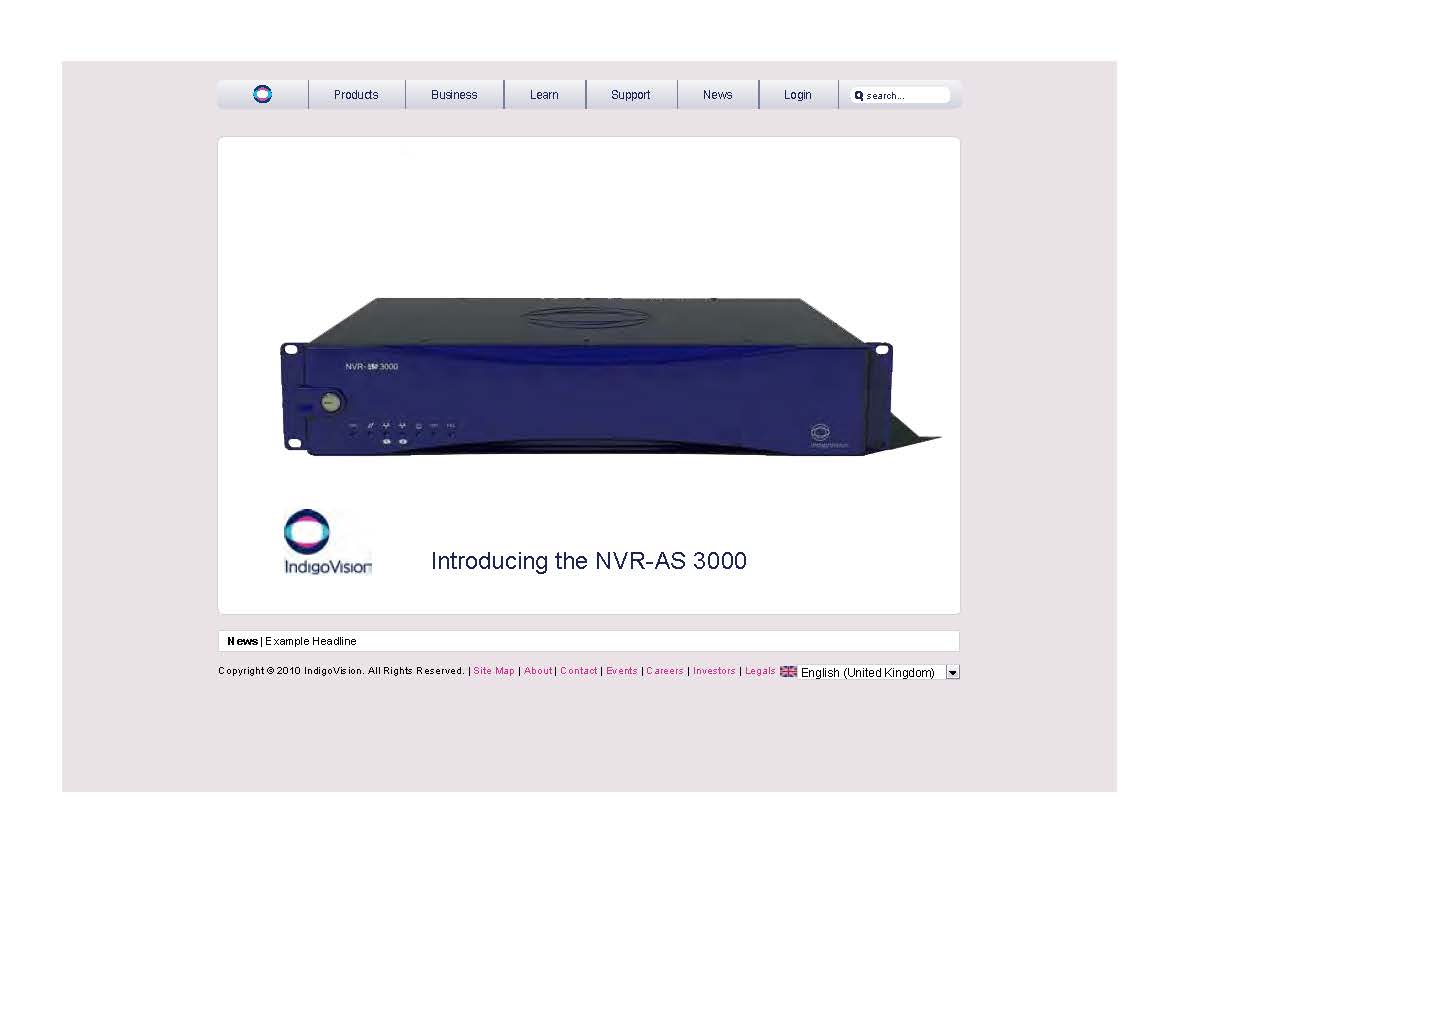The image size is (1450, 1026).
Task: Go to the Support section
Action: tap(630, 95)
